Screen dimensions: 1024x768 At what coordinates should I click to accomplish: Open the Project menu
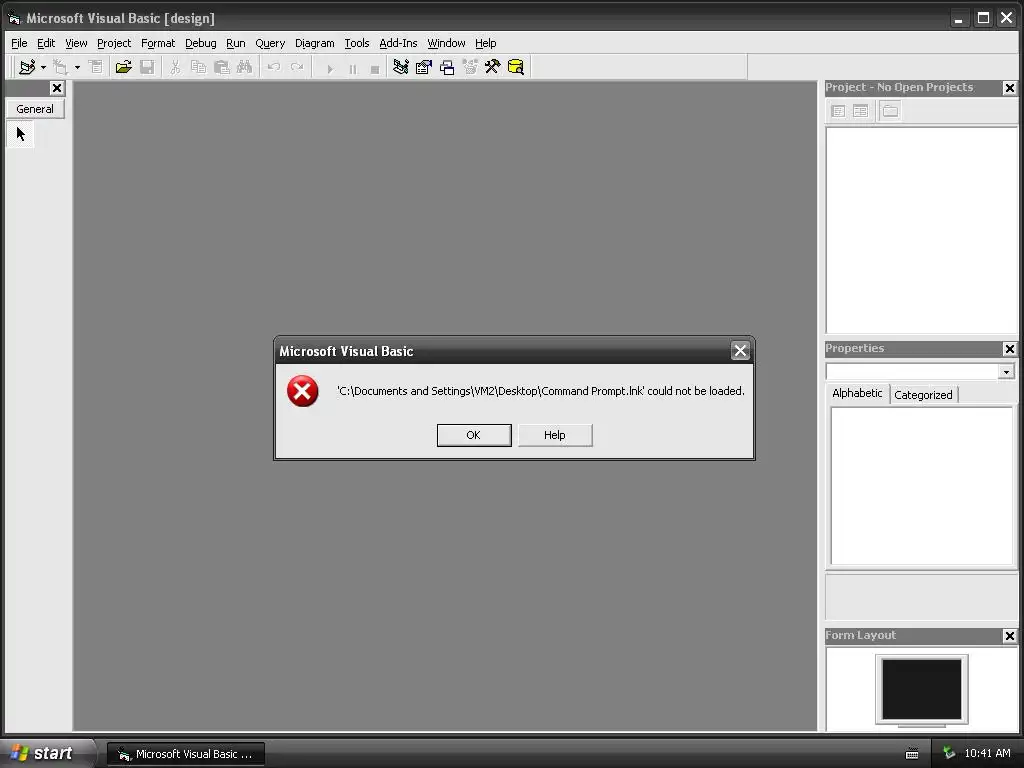(x=114, y=43)
